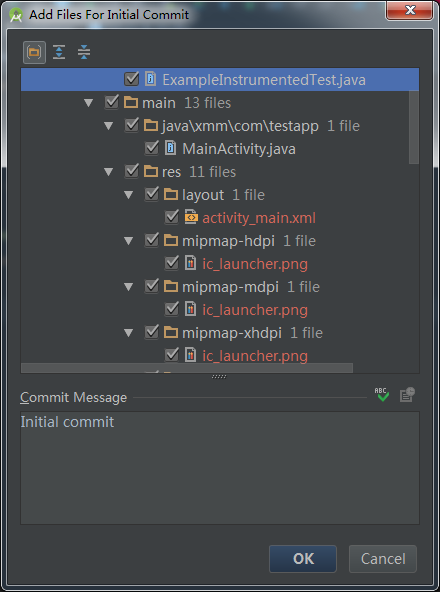Uncheck the ExampleInstrumentedTest.java checkbox
Viewport: 440px width, 592px height.
pyautogui.click(x=131, y=79)
